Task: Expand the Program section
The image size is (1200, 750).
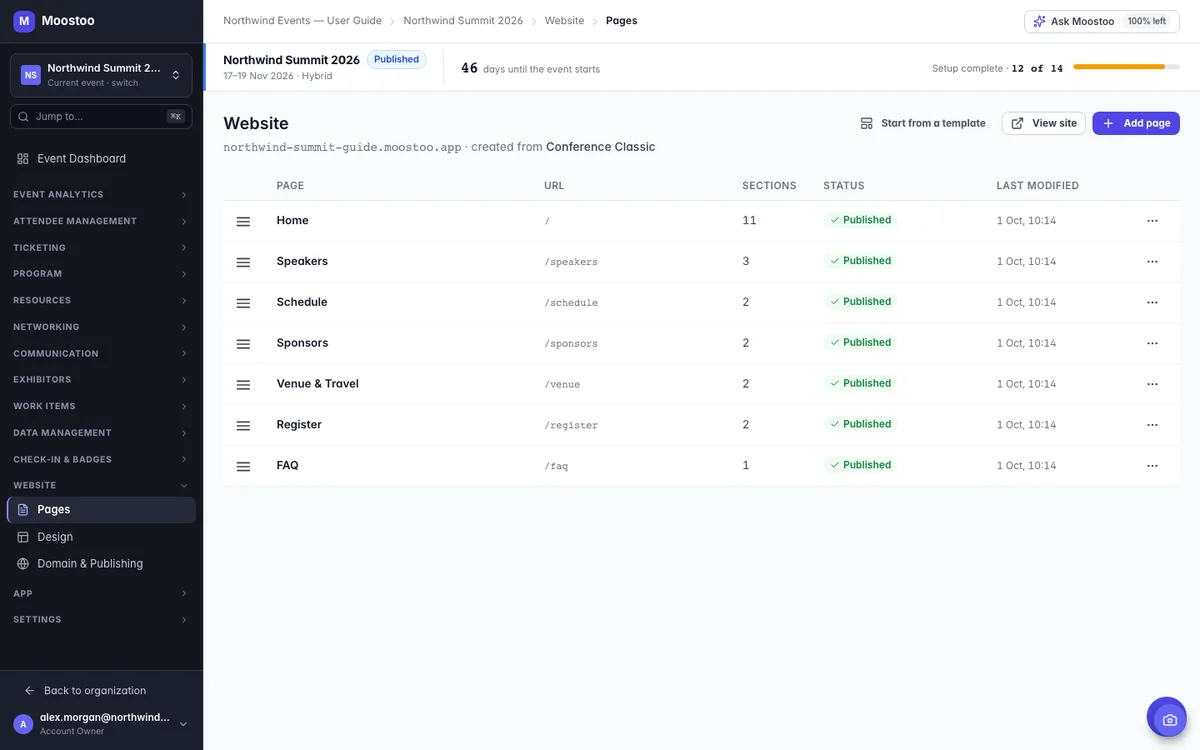Action: tap(101, 274)
